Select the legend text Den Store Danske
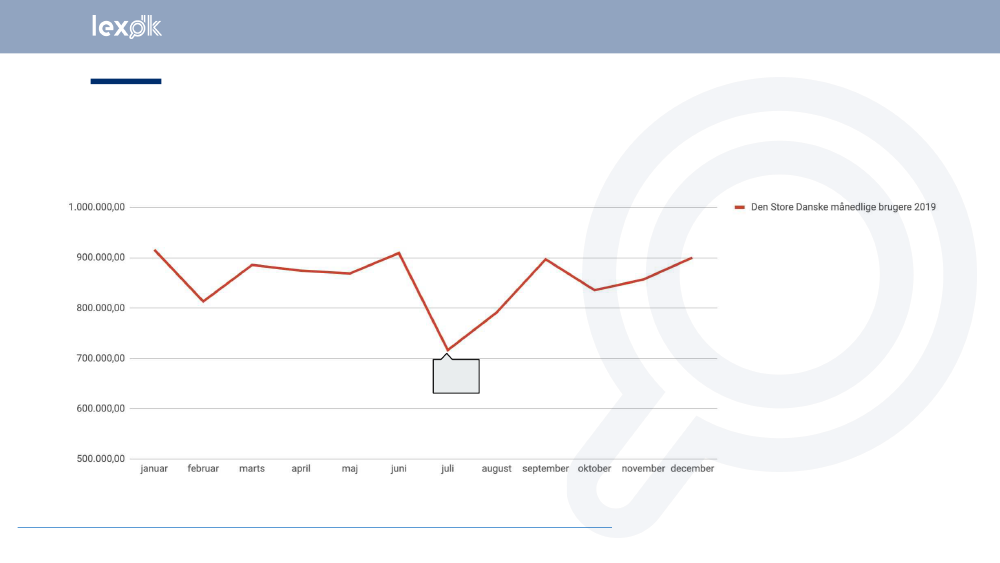Screen dimensions: 1000x563 pos(843,207)
